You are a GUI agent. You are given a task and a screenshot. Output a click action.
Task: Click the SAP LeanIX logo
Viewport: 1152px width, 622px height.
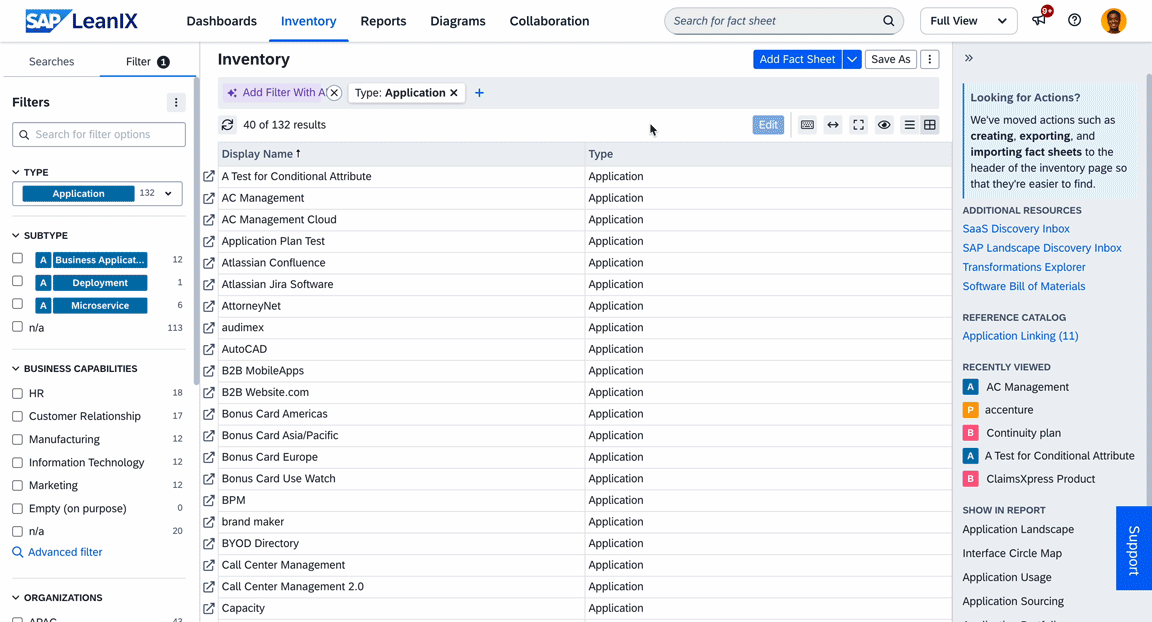(81, 21)
